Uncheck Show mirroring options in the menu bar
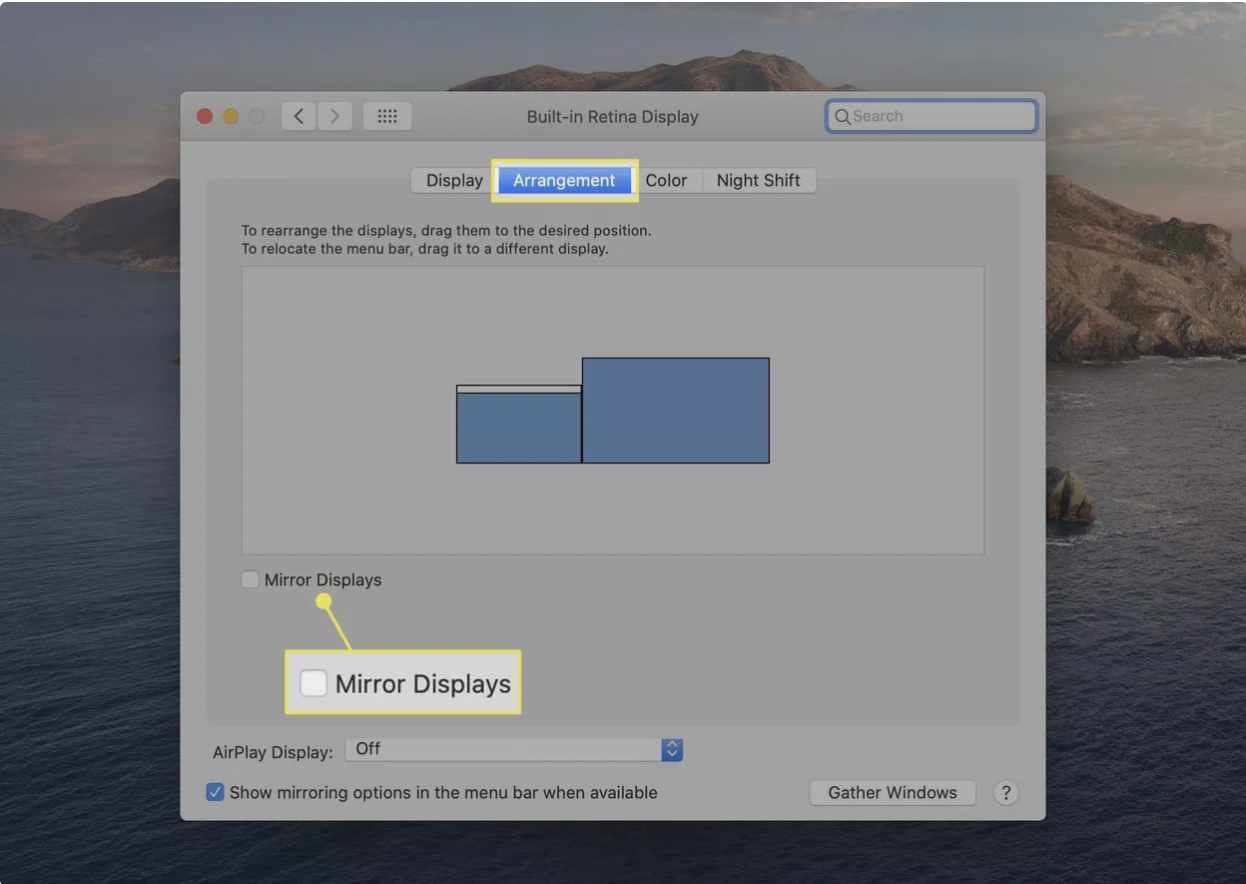The image size is (1246, 884). point(215,793)
